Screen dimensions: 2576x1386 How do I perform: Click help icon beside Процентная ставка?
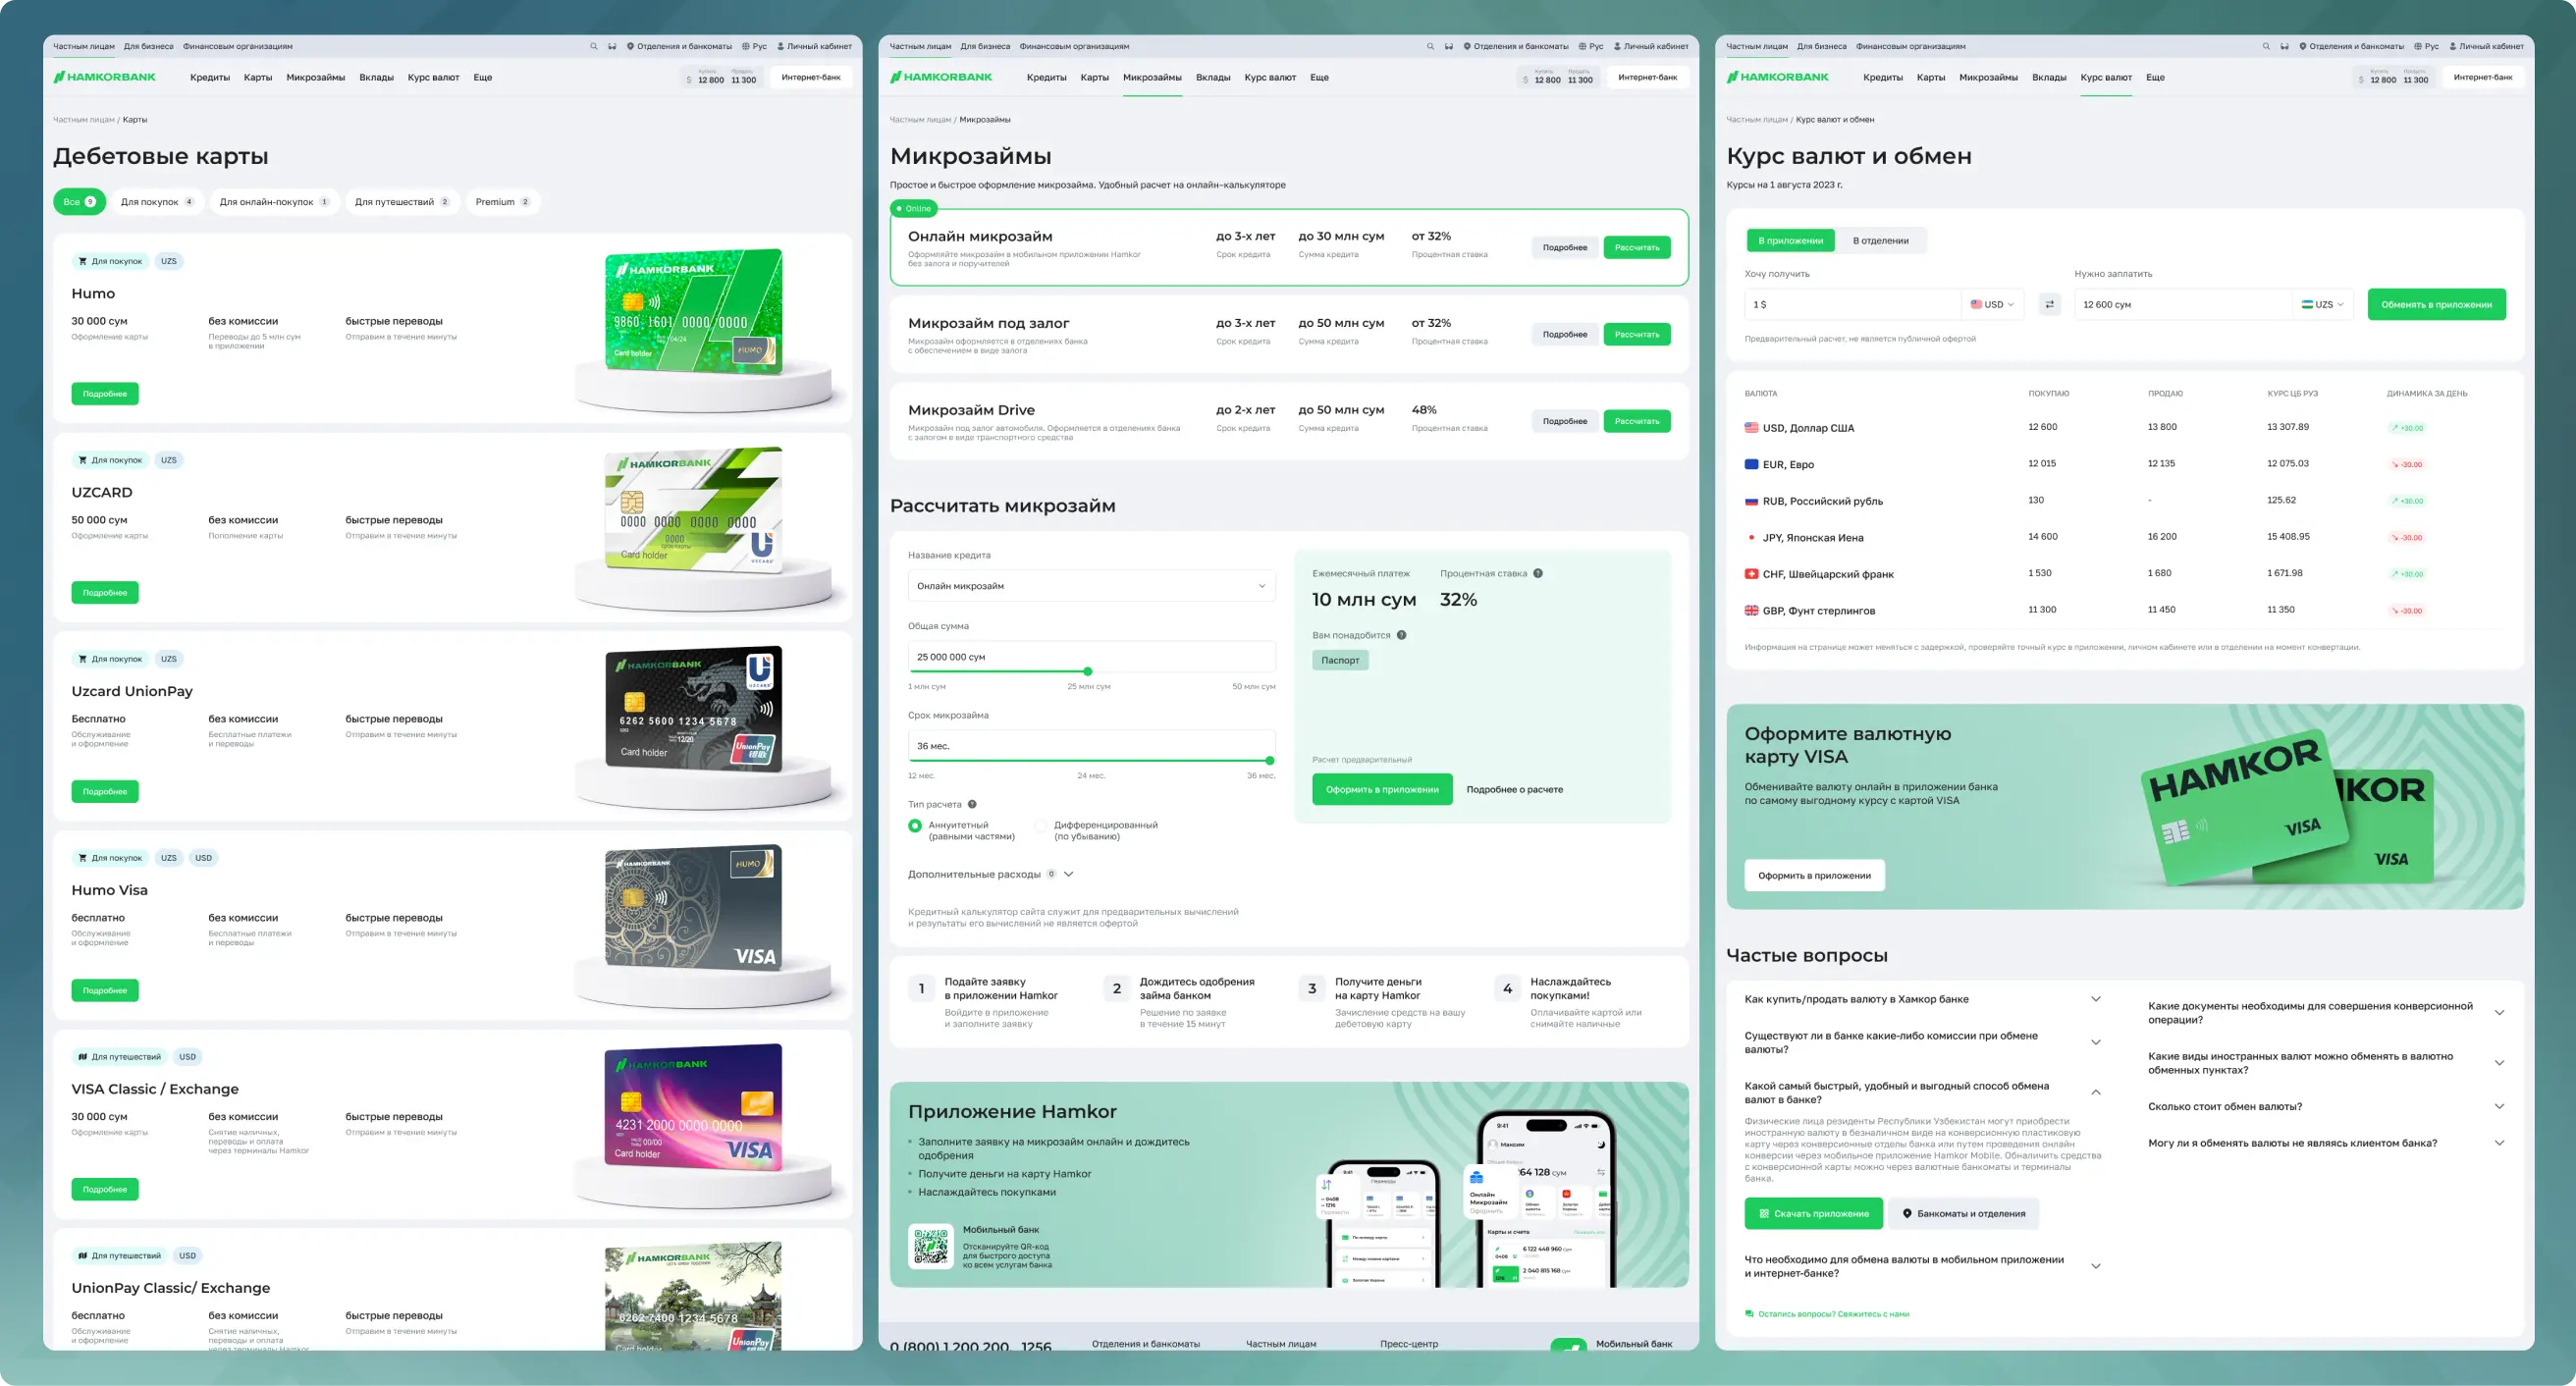1538,573
